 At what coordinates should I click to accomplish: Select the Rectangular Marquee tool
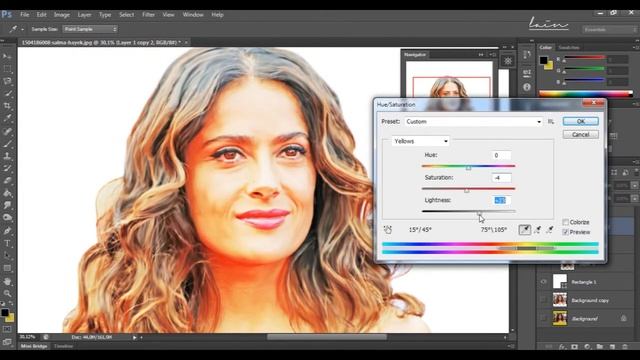pyautogui.click(x=7, y=69)
